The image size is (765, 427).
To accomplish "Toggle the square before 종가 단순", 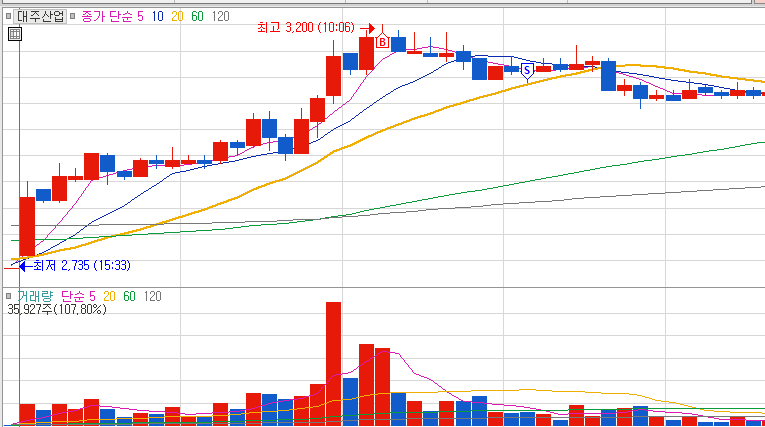I will tap(73, 16).
